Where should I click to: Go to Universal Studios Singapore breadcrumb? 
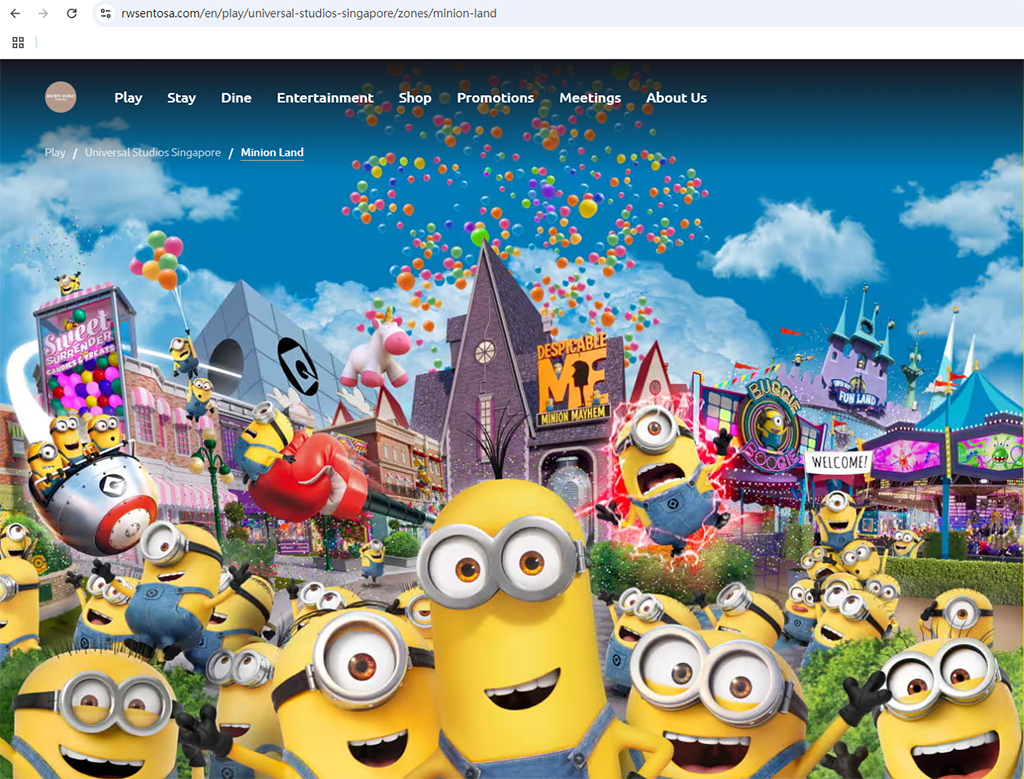(152, 153)
